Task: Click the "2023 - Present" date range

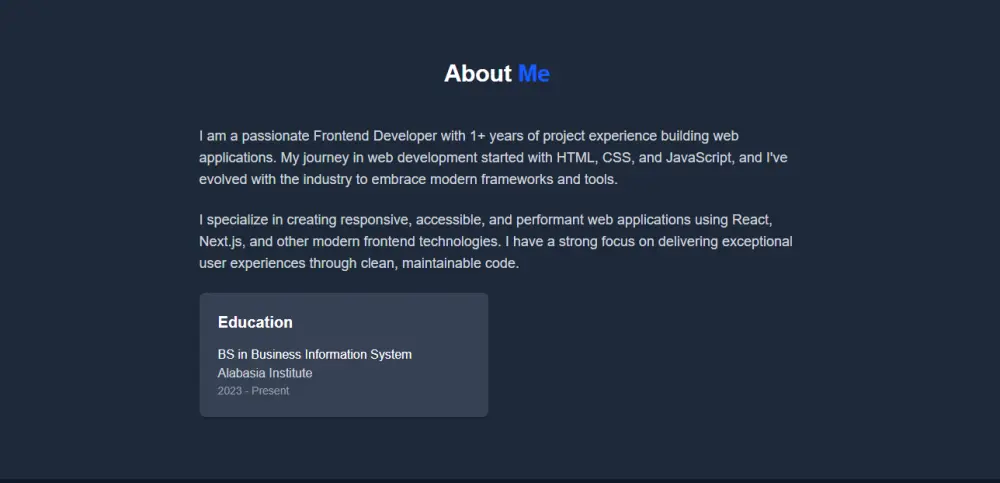Action: click(x=253, y=391)
